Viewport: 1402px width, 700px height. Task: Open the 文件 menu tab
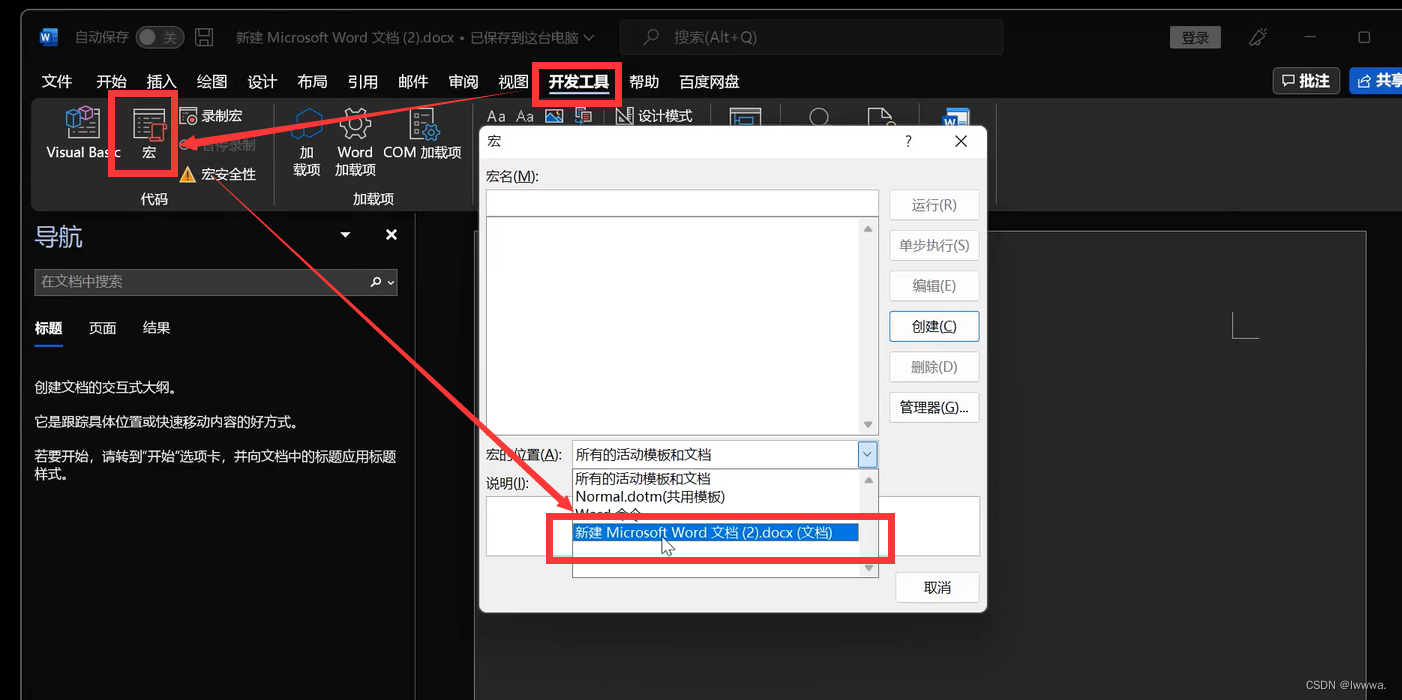pos(57,81)
